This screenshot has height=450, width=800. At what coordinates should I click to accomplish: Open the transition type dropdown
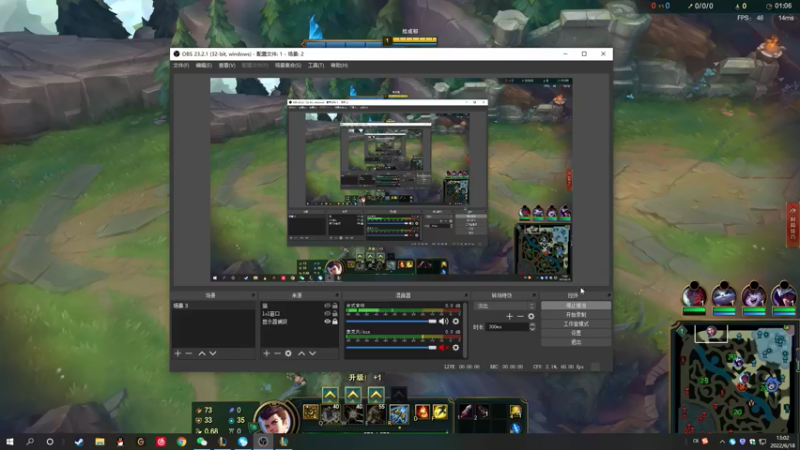point(505,306)
